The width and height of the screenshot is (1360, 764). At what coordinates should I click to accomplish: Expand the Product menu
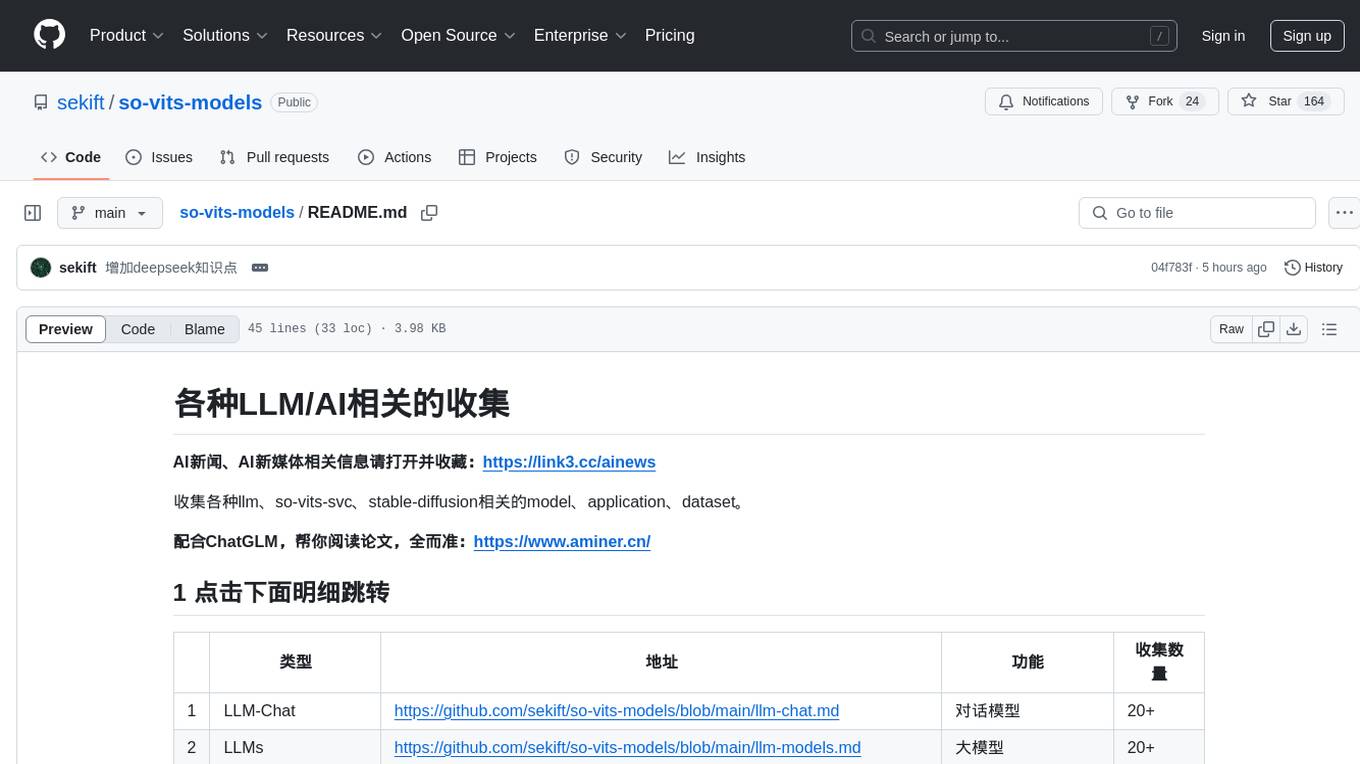point(127,35)
